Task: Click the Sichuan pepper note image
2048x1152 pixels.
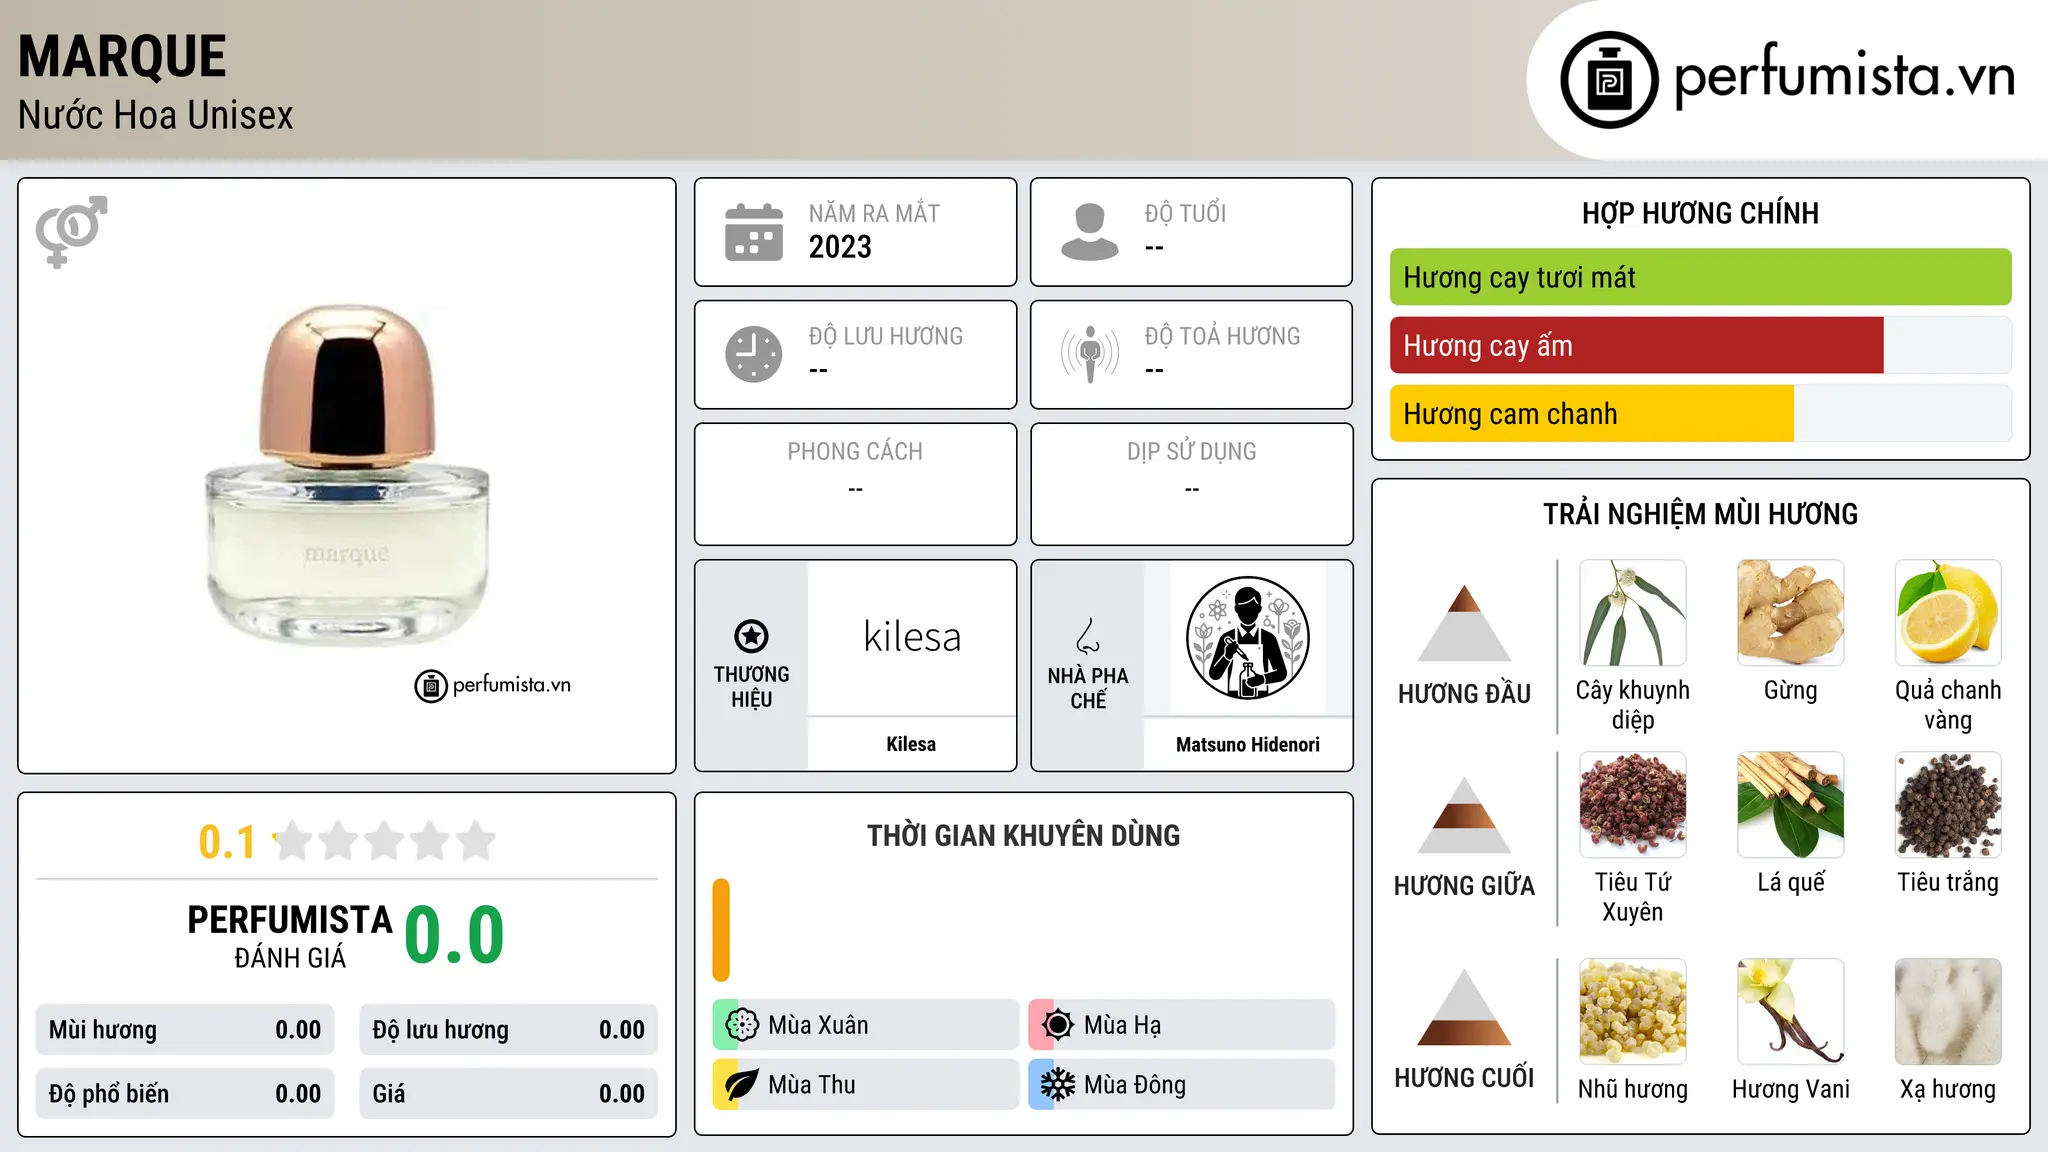Action: (x=1632, y=805)
